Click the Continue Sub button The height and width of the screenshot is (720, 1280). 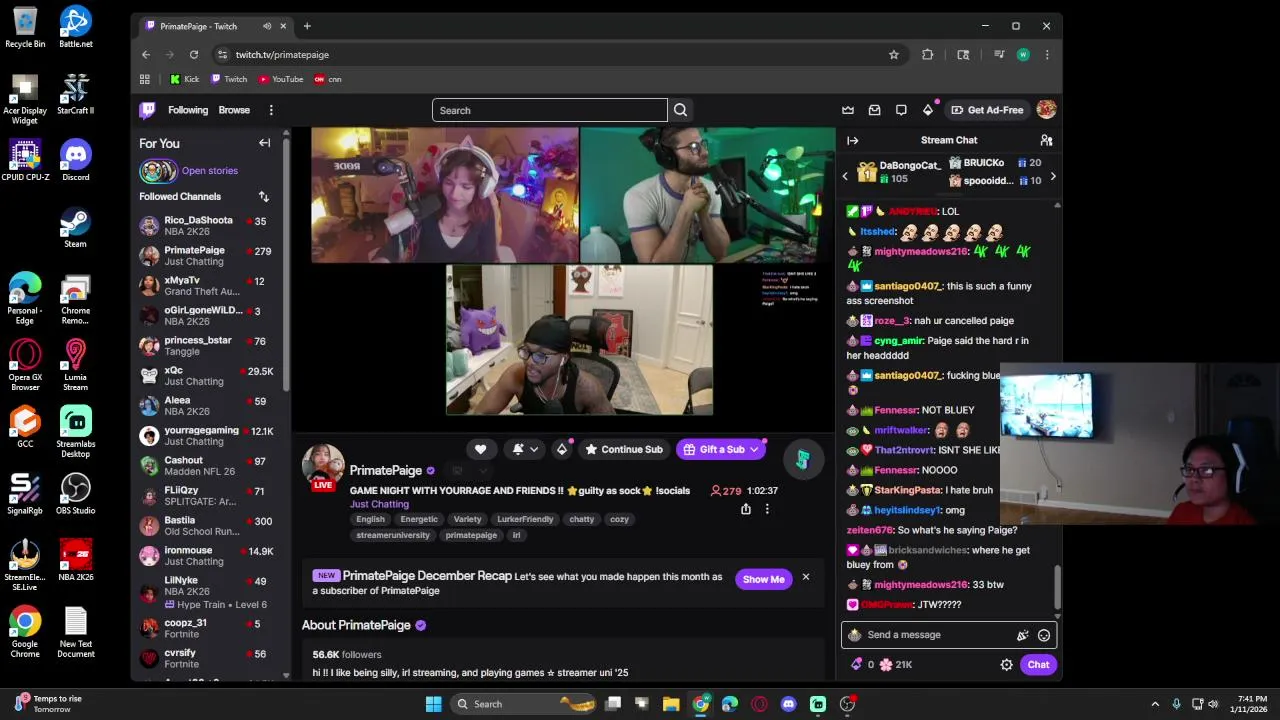(x=624, y=449)
